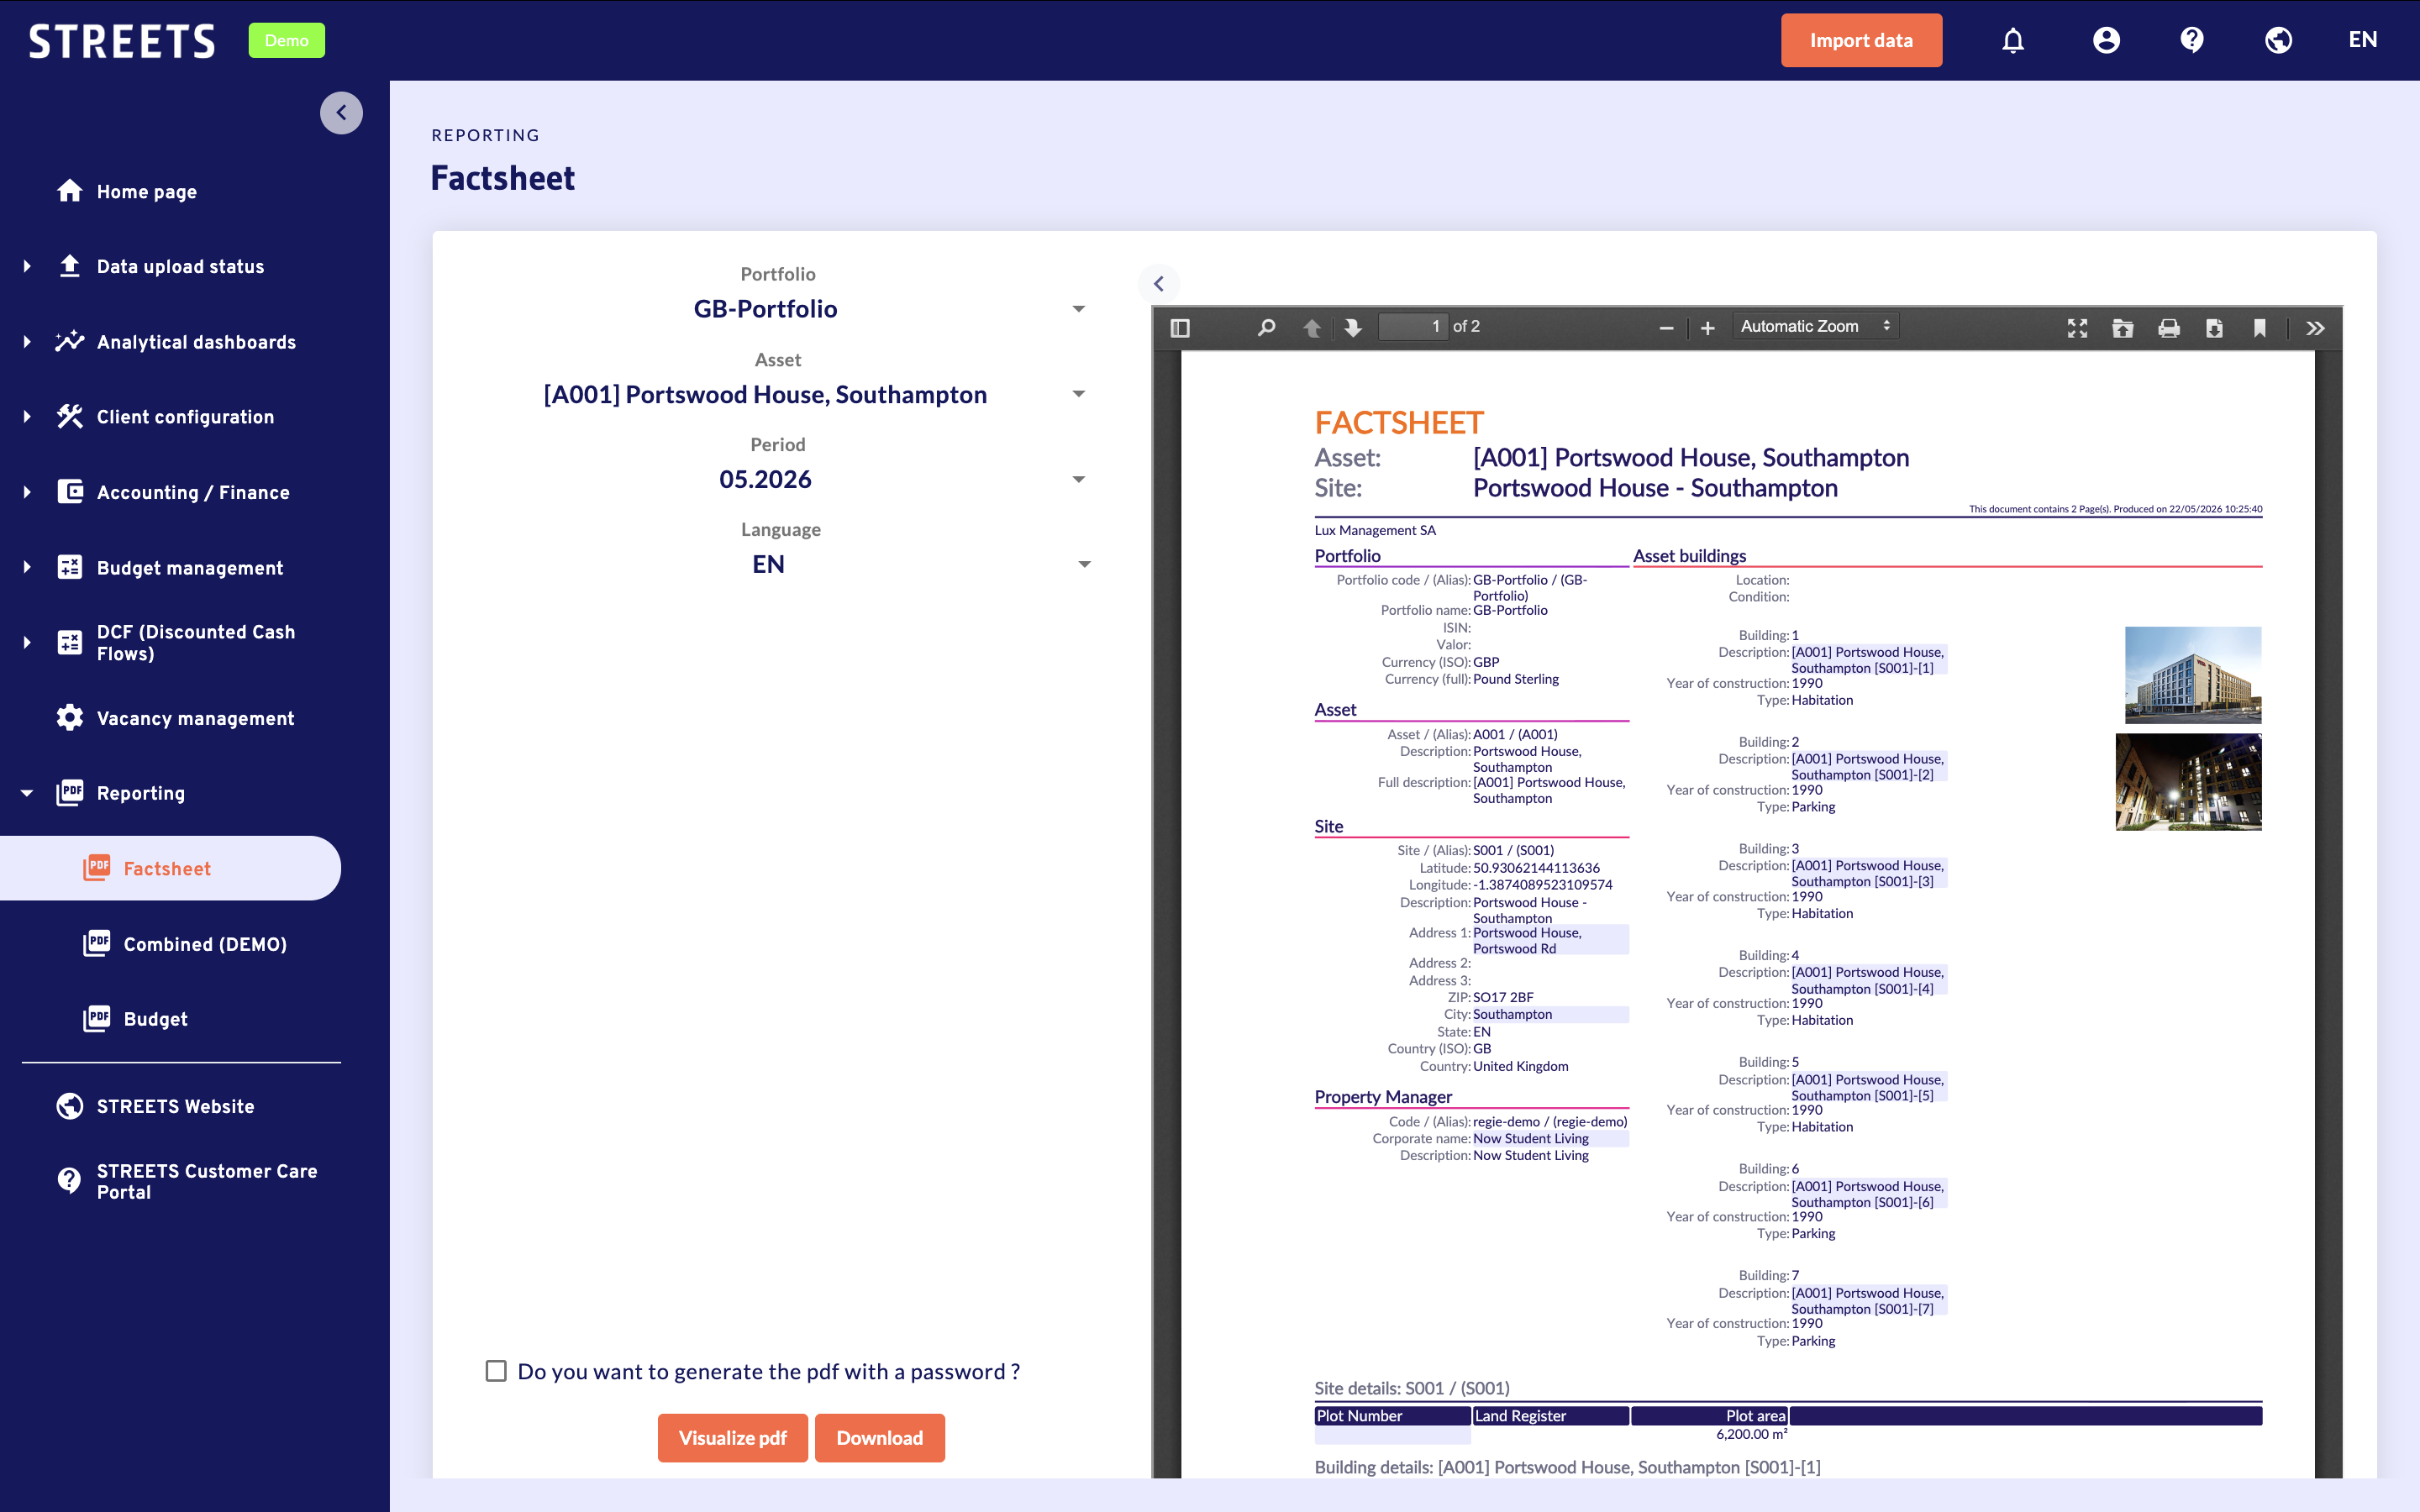Open the PDF tools double-arrow menu
Image resolution: width=2420 pixels, height=1512 pixels.
[x=2316, y=328]
